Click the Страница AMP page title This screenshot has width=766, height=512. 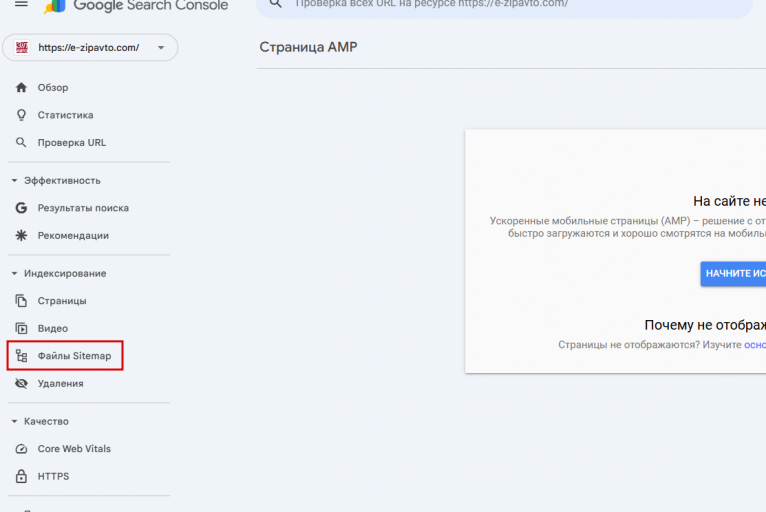click(x=308, y=47)
